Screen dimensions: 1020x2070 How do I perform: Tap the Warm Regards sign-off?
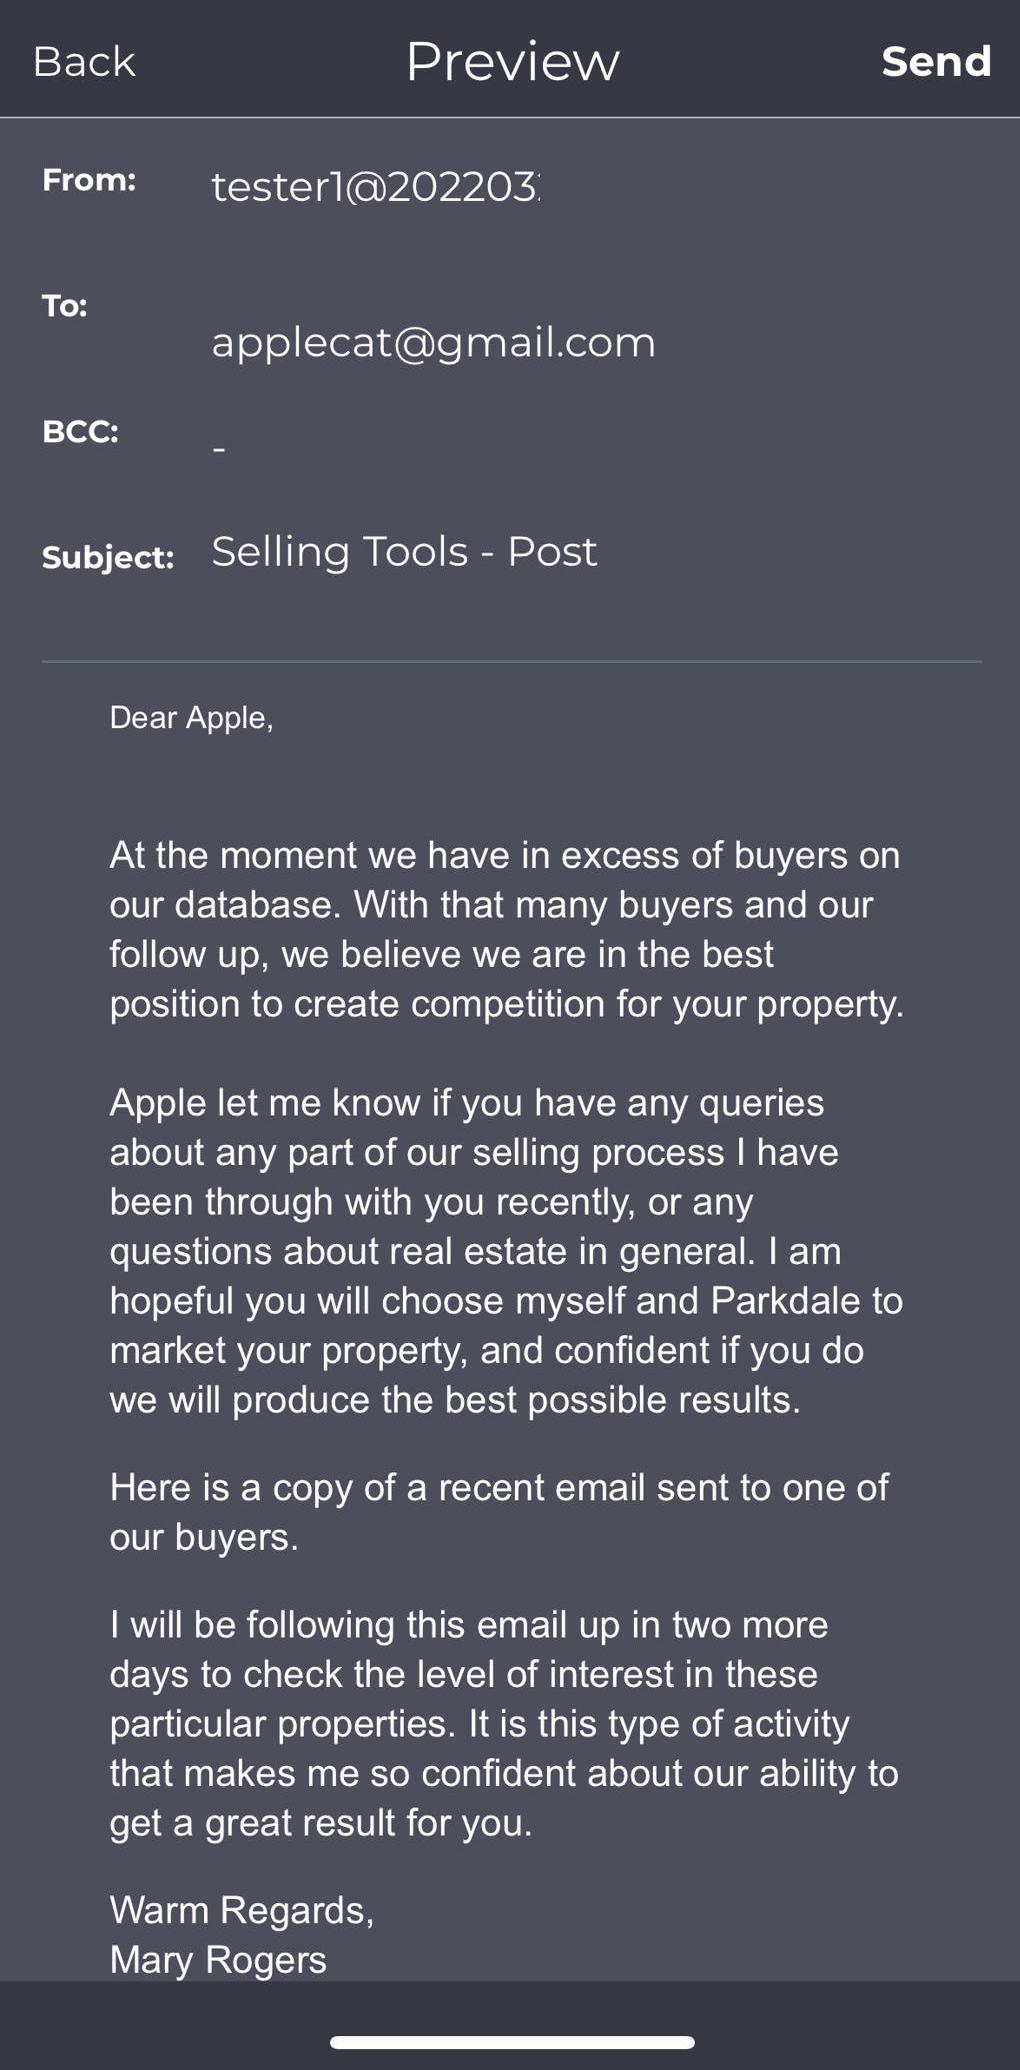click(x=242, y=1910)
